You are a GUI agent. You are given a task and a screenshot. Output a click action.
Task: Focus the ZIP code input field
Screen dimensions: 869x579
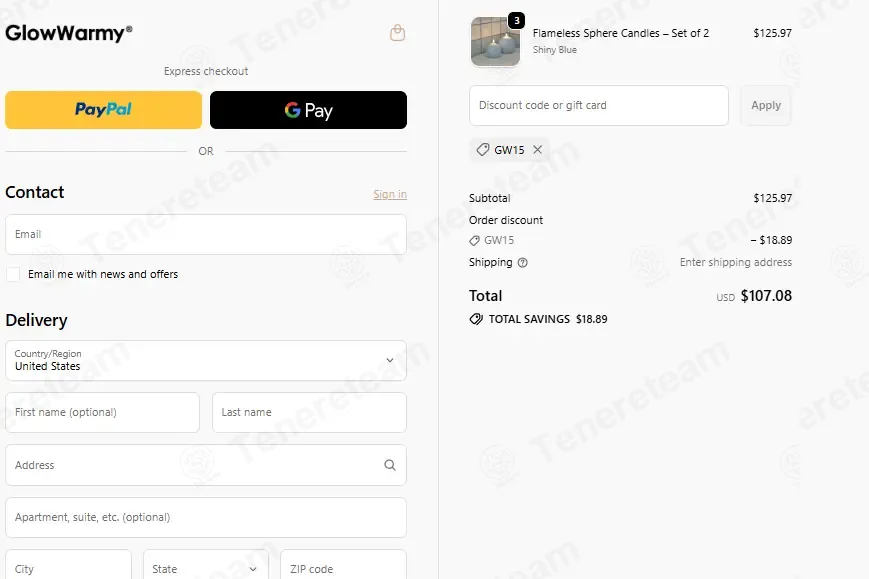point(344,565)
